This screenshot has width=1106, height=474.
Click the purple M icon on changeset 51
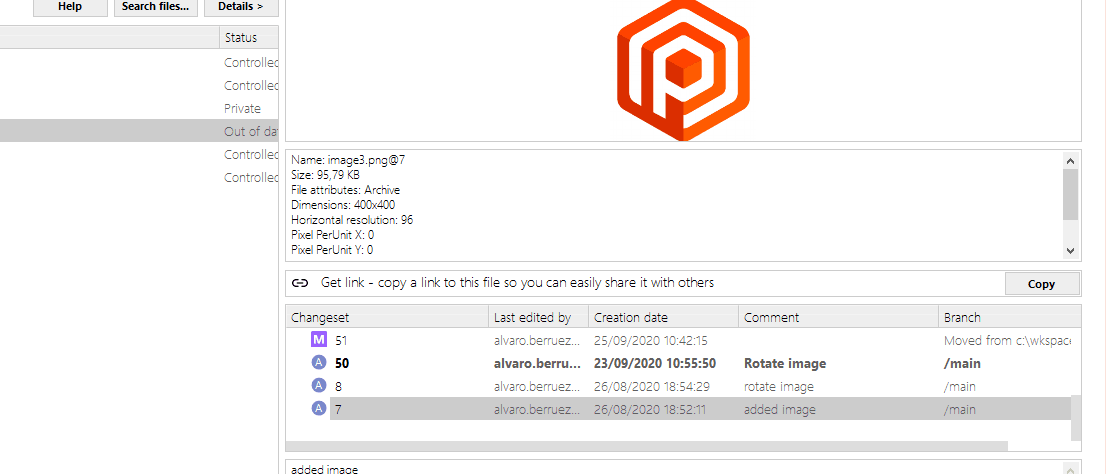click(319, 341)
